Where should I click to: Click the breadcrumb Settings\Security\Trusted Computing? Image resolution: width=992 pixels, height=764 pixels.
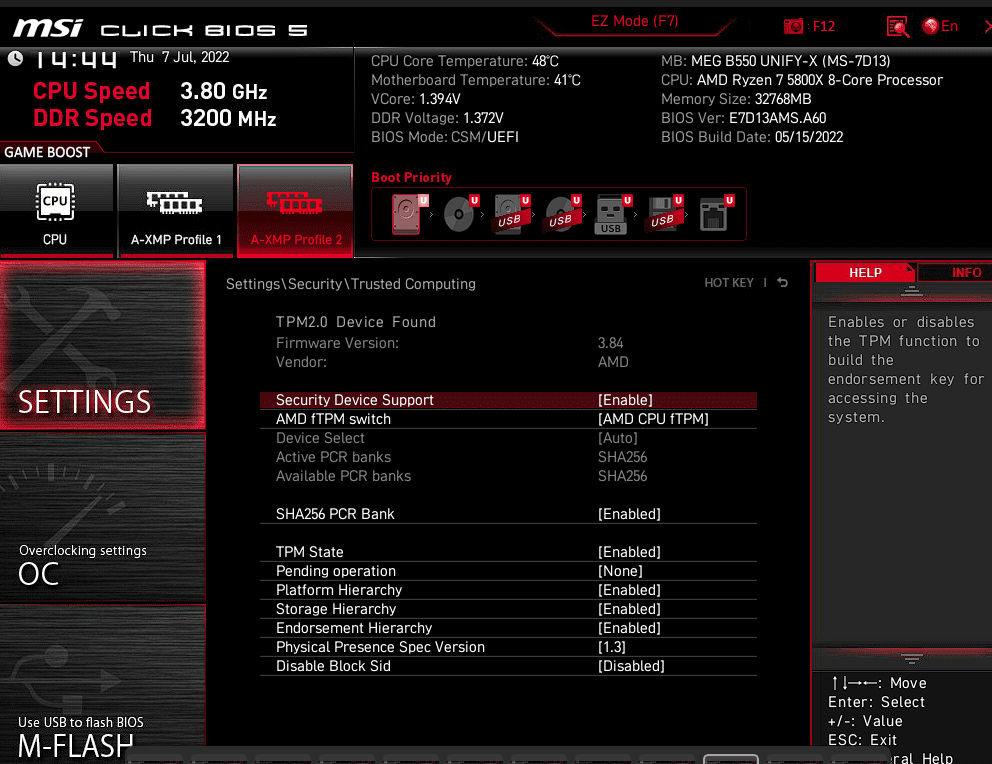click(350, 284)
